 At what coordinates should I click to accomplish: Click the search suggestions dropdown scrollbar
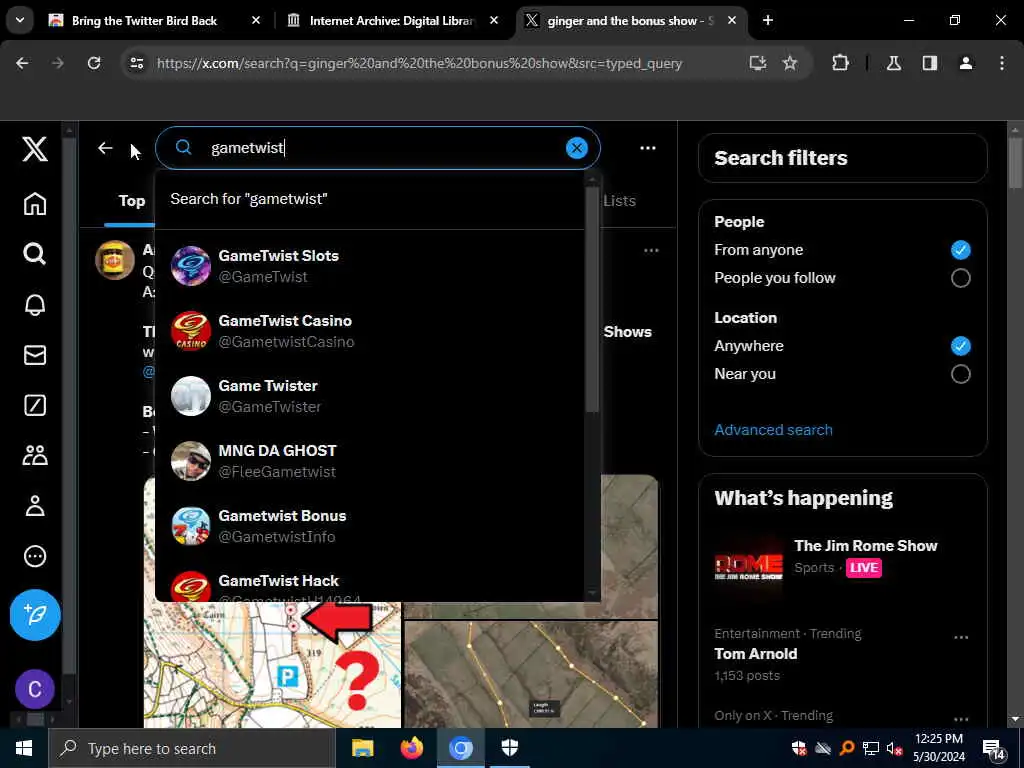592,300
